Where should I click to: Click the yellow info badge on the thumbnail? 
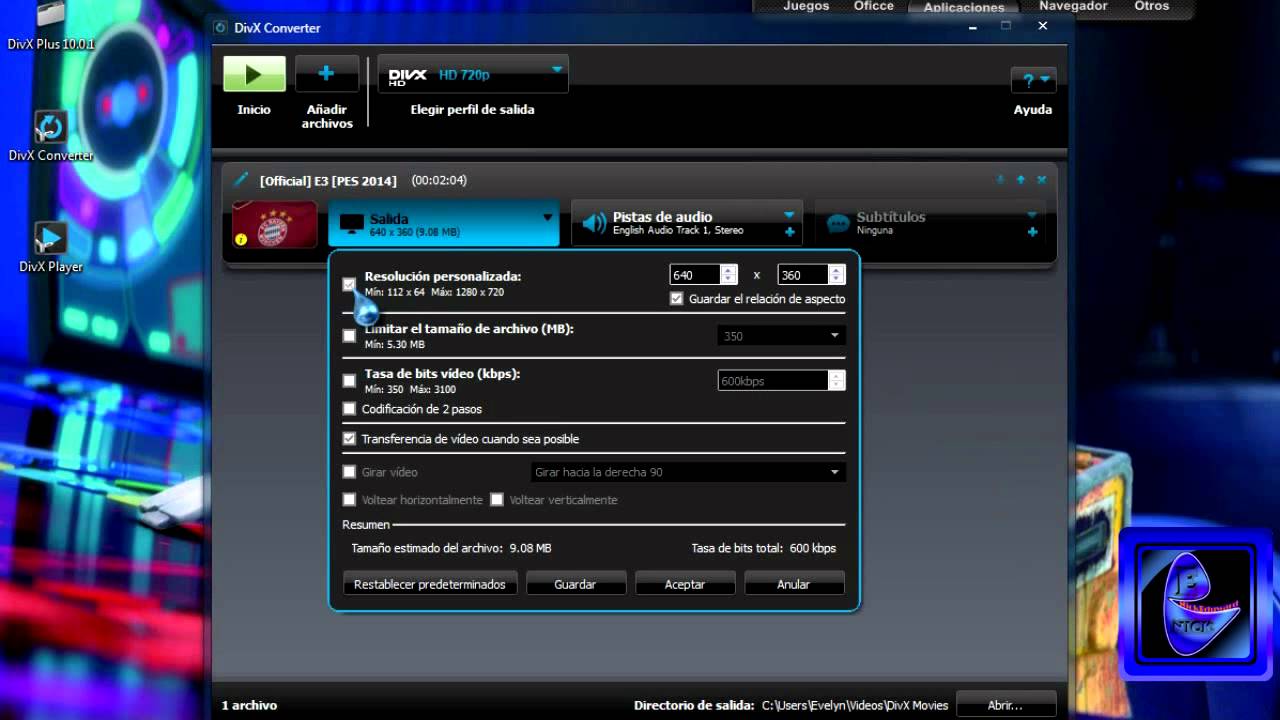tap(240, 239)
